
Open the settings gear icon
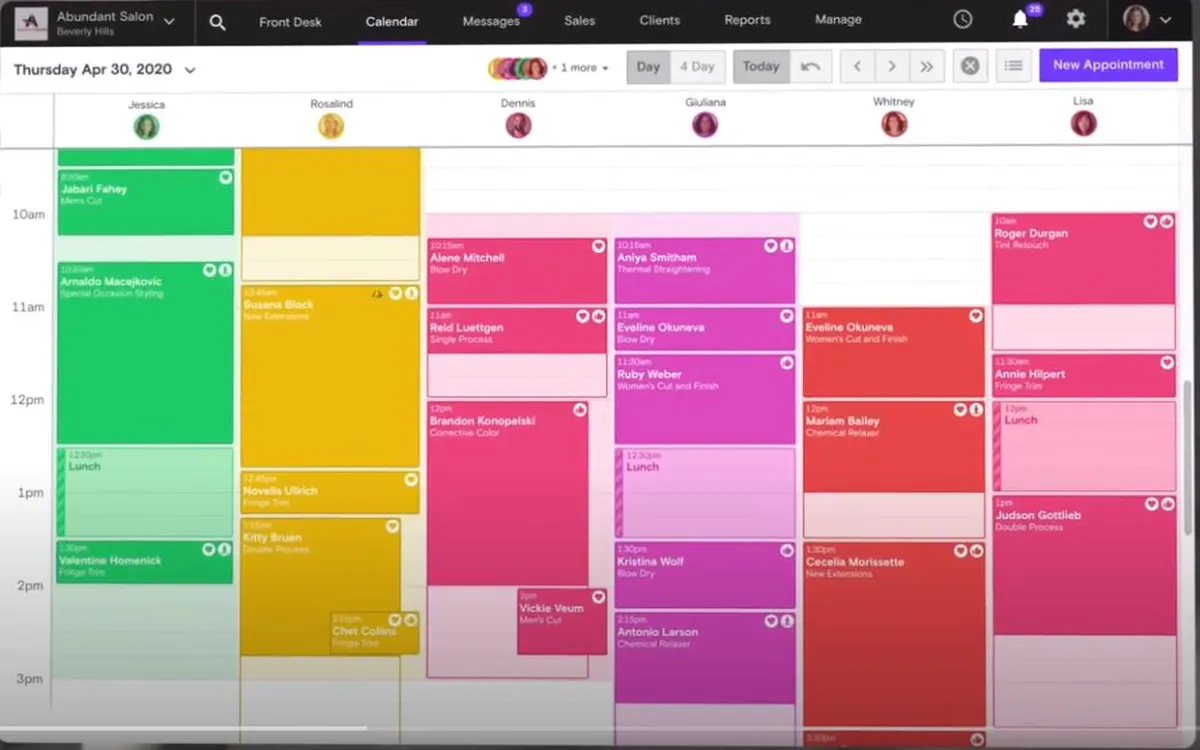click(x=1076, y=19)
